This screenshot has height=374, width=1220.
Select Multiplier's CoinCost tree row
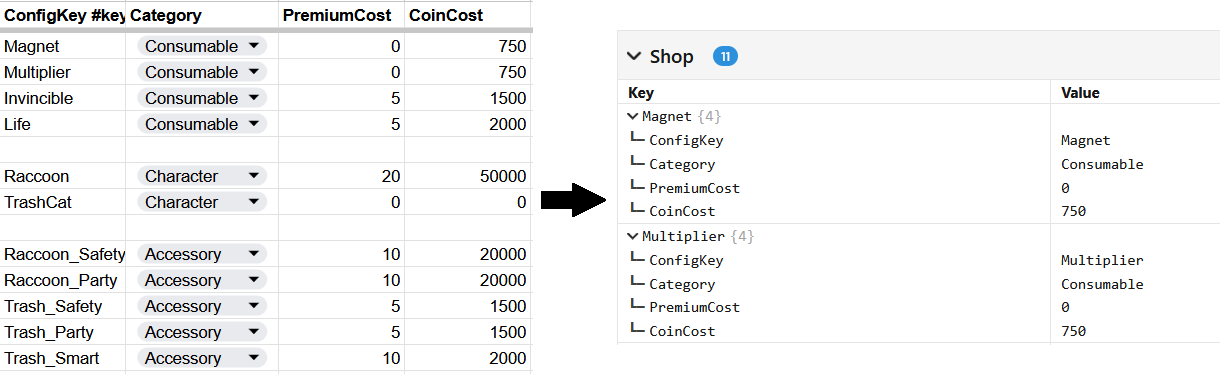pyautogui.click(x=919, y=331)
